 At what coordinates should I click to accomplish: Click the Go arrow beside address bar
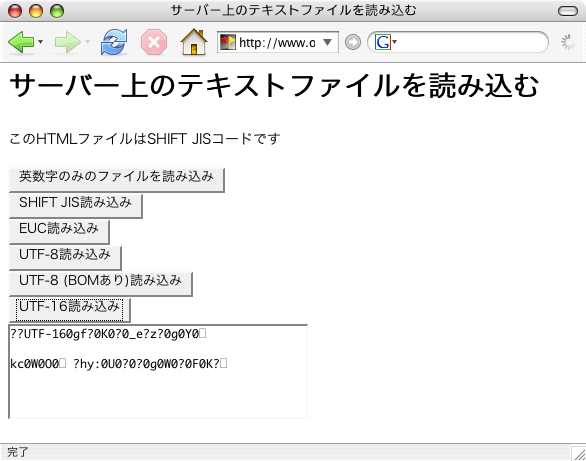coord(353,42)
